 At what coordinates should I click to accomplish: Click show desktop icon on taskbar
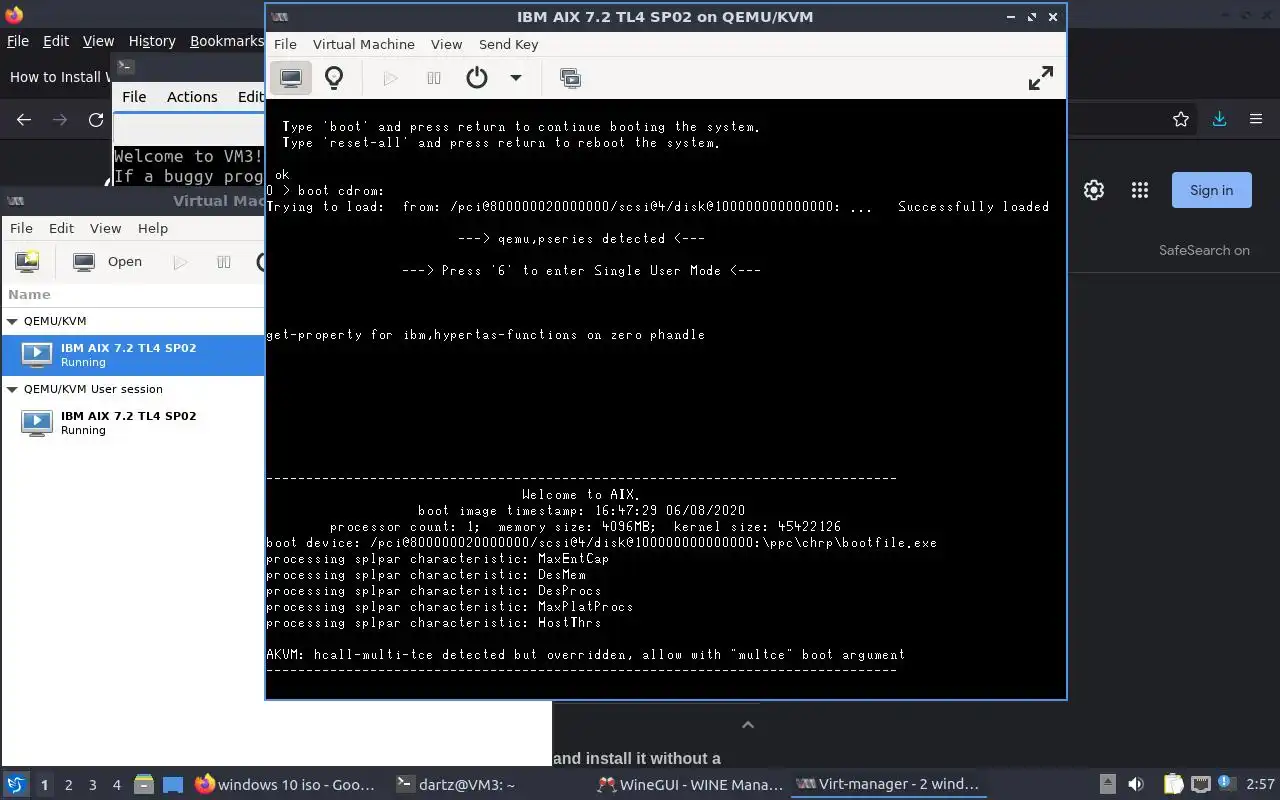click(173, 784)
